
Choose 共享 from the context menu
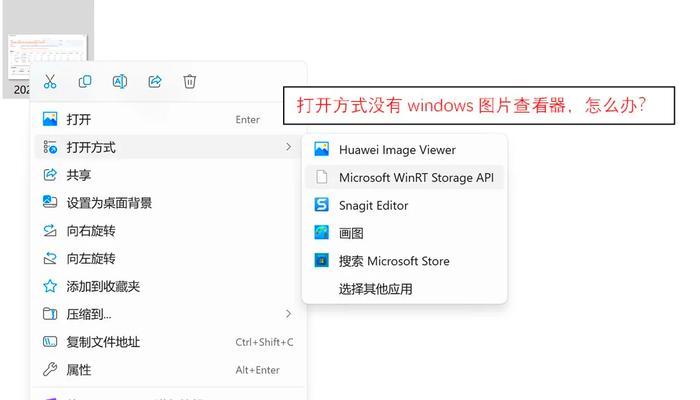point(166,175)
